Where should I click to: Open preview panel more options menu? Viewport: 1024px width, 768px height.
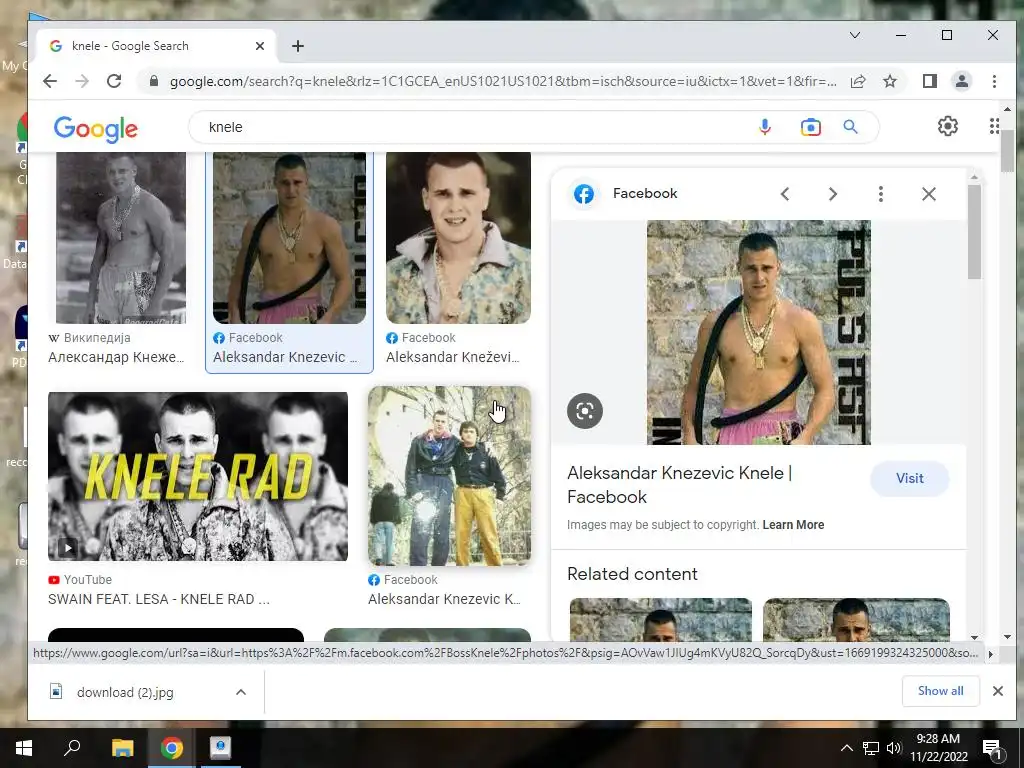click(x=880, y=194)
